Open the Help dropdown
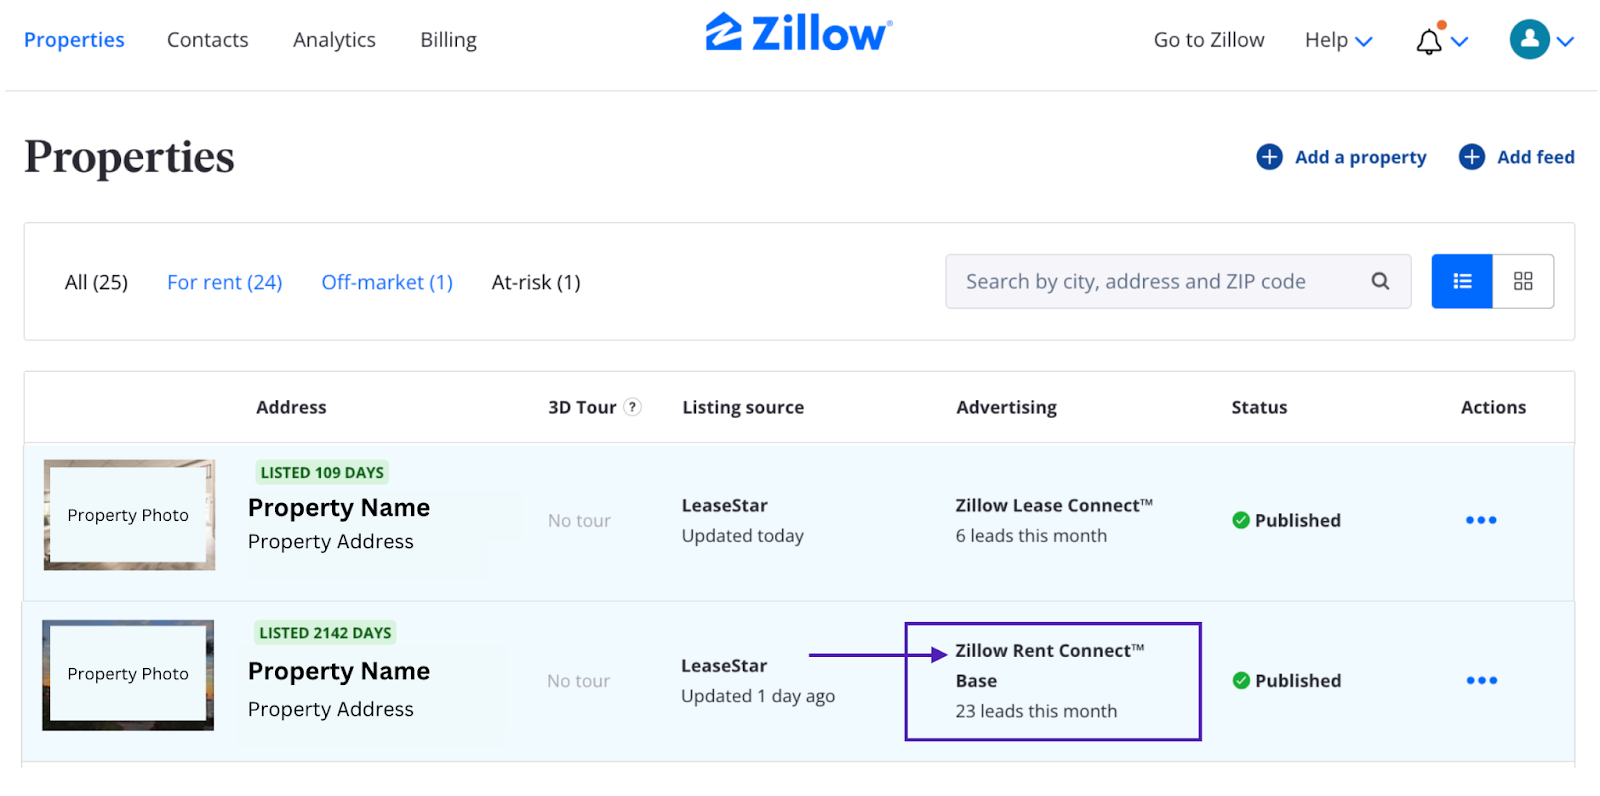The height and width of the screenshot is (796, 1600). click(1337, 40)
